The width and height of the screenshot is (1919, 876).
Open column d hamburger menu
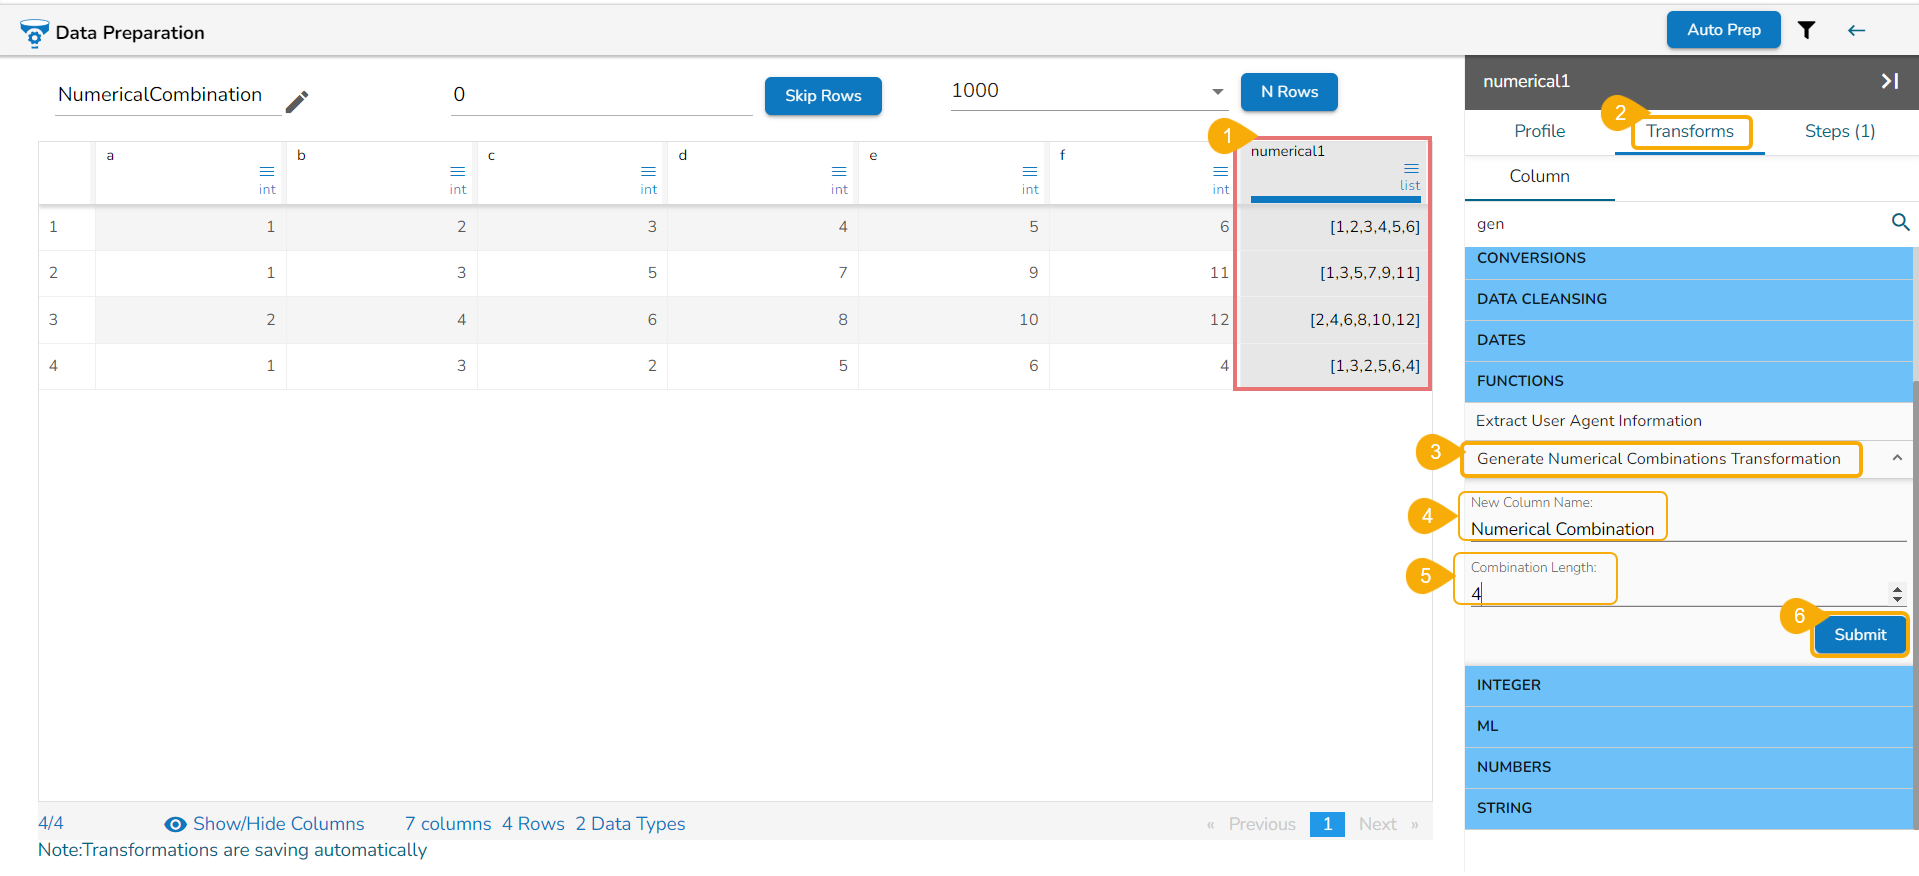coord(839,172)
